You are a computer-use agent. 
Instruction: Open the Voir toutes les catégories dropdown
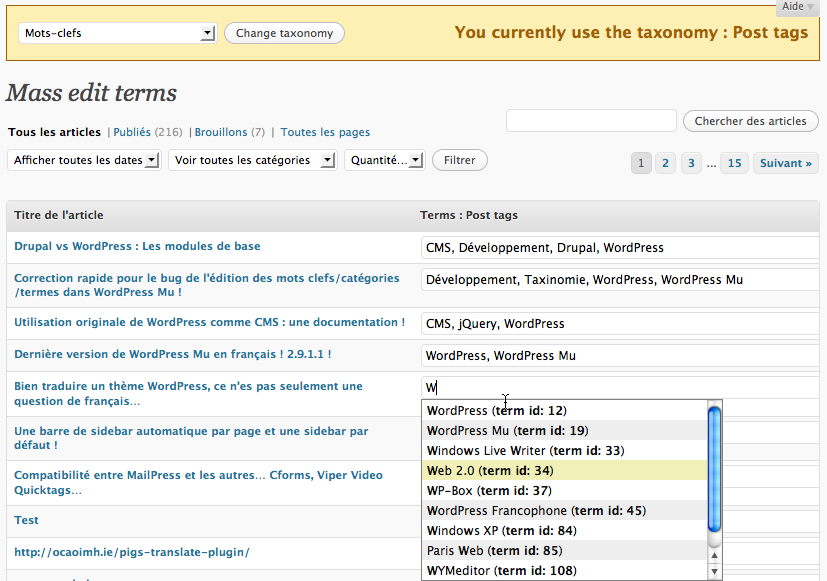251,160
